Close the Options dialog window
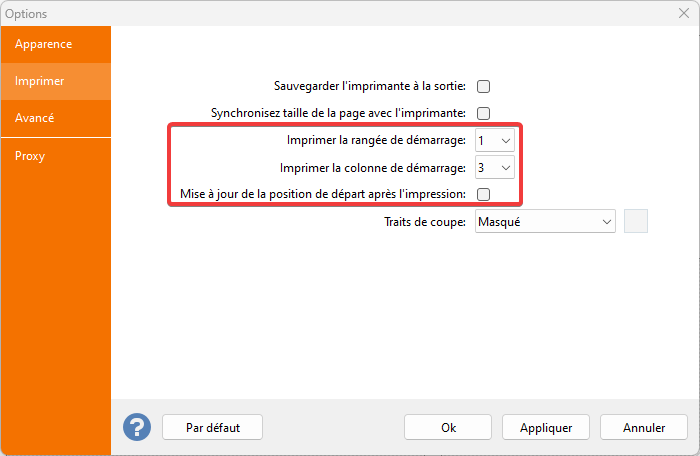This screenshot has height=456, width=700. (x=683, y=14)
